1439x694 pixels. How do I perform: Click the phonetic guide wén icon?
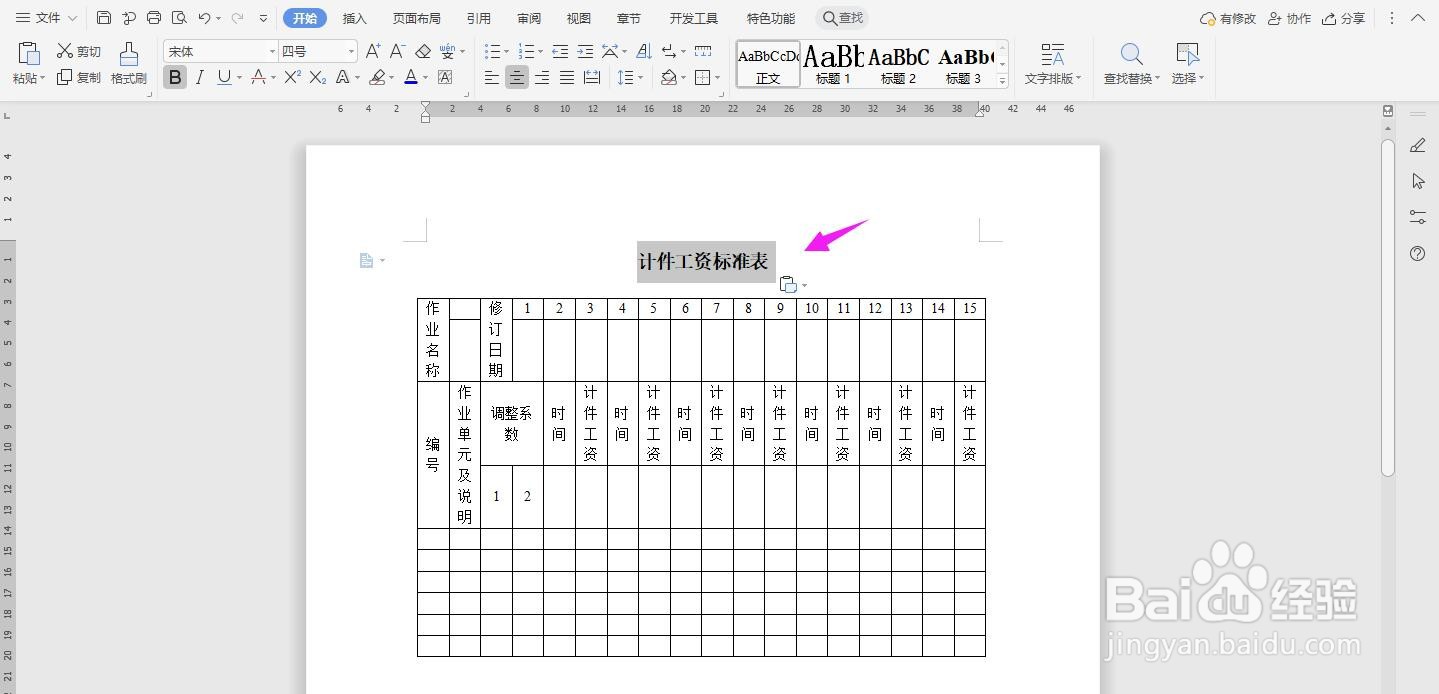(x=448, y=51)
